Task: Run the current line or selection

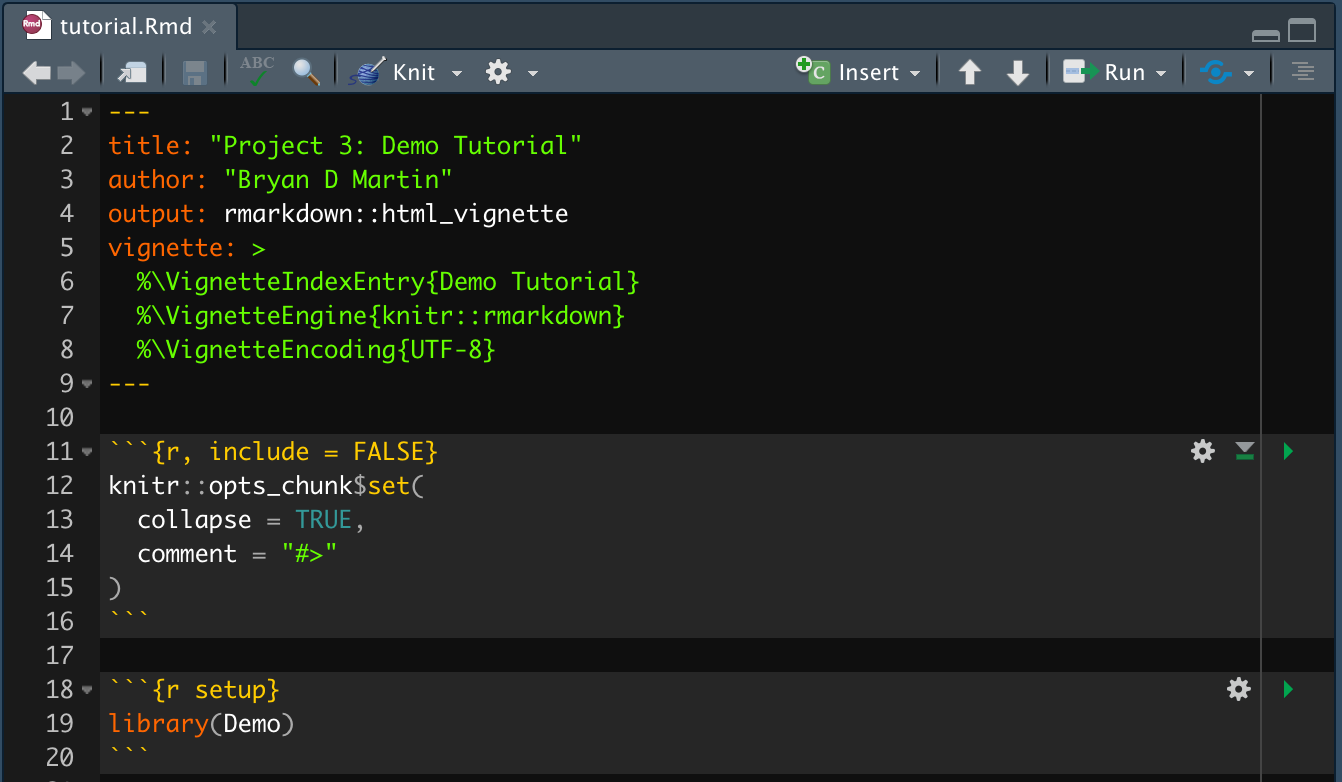Action: point(1103,72)
